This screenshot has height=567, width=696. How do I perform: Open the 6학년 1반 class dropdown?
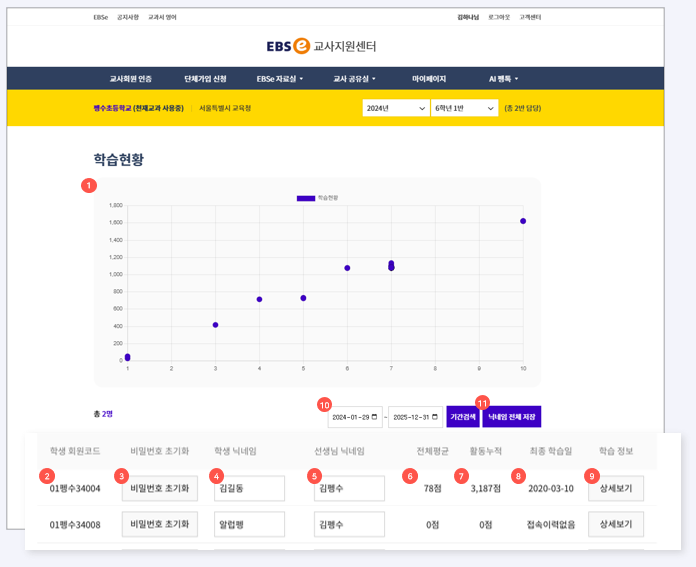(464, 108)
